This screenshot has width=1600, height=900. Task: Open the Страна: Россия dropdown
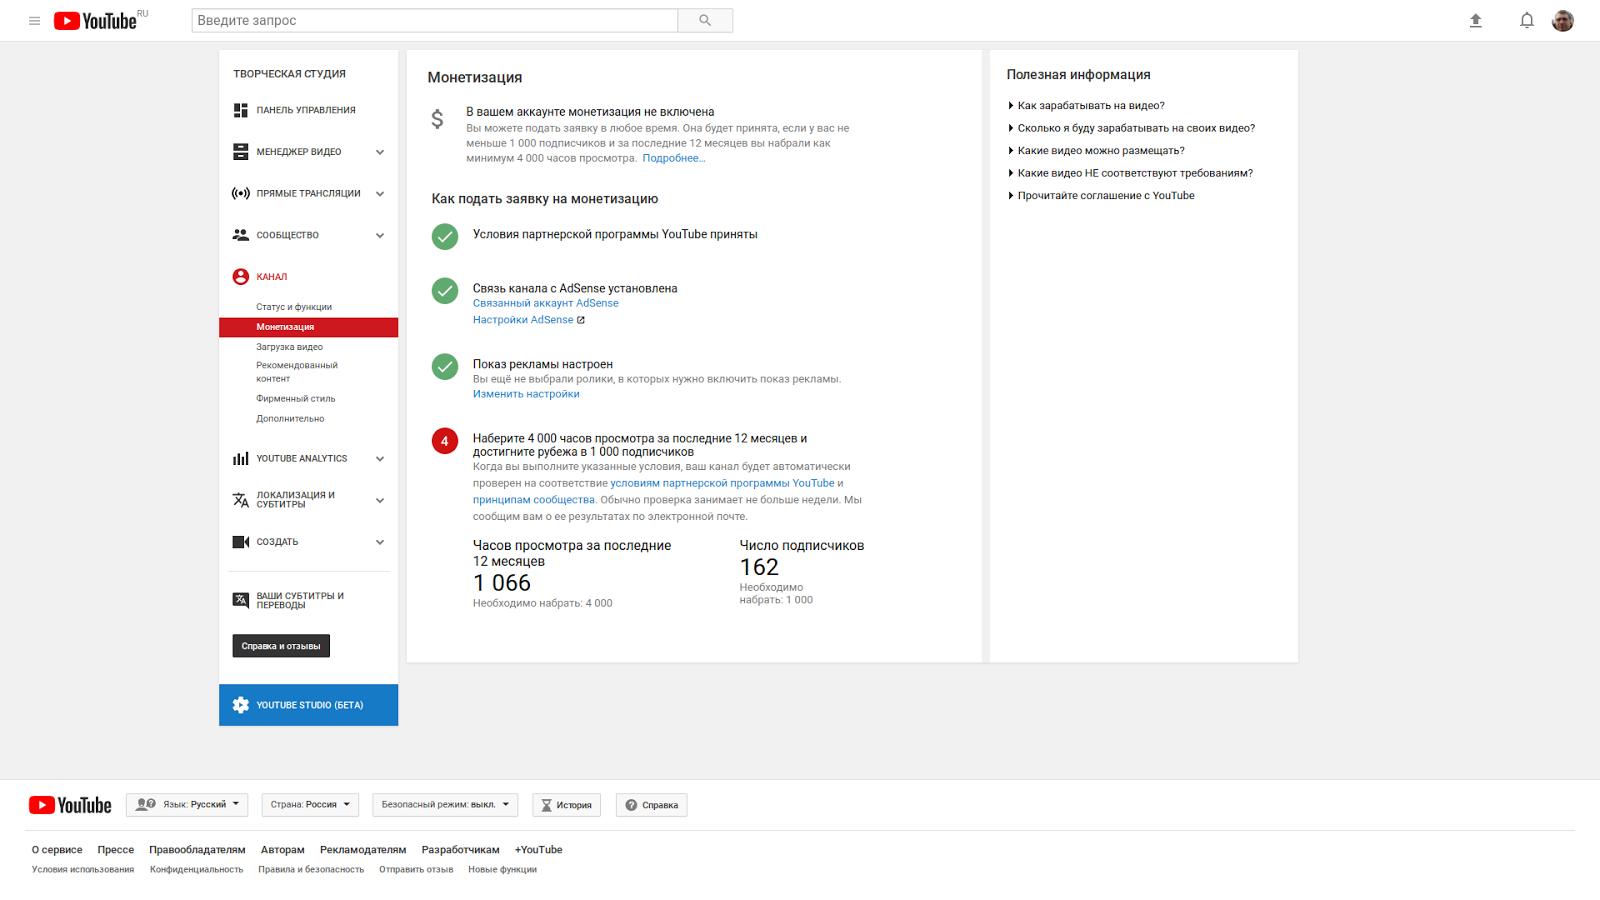pos(310,805)
